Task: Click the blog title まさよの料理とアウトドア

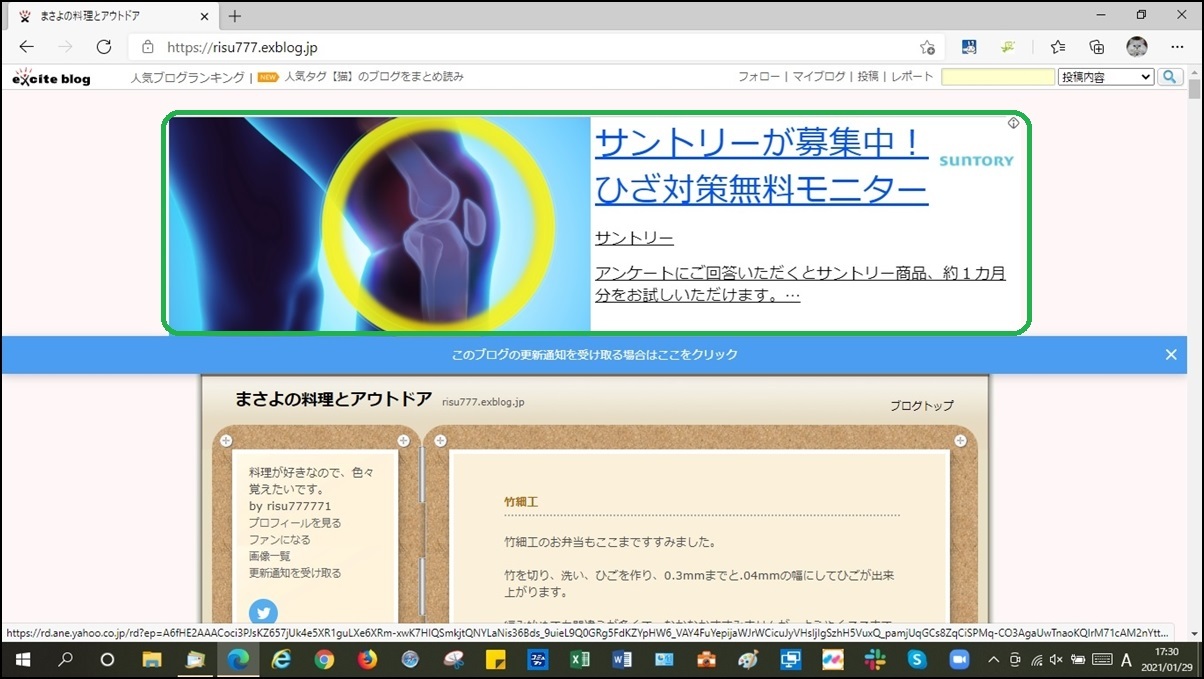Action: click(x=334, y=399)
